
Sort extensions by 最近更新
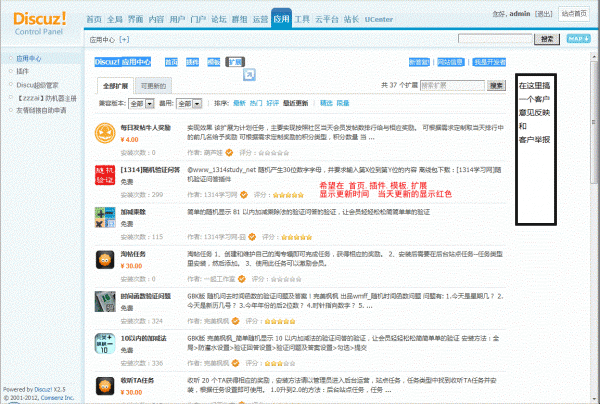tap(295, 103)
